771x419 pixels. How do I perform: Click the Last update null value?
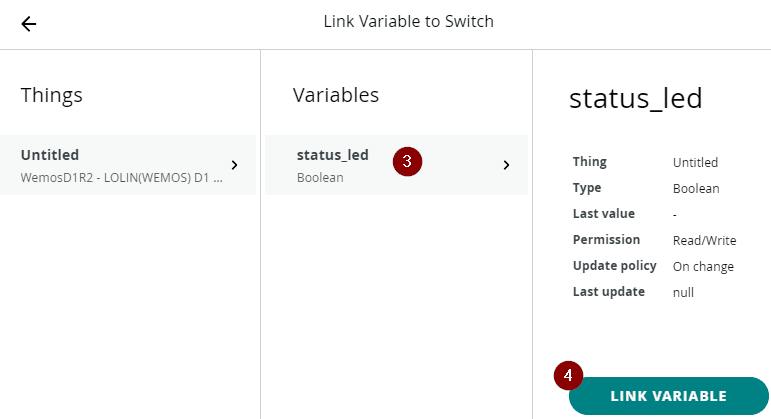click(683, 292)
